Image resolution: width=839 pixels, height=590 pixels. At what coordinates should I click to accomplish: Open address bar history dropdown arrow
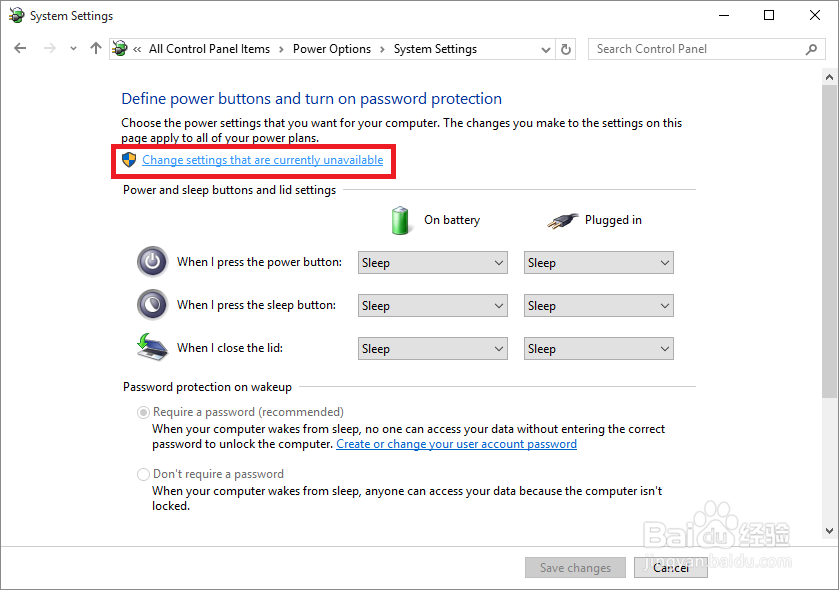545,49
